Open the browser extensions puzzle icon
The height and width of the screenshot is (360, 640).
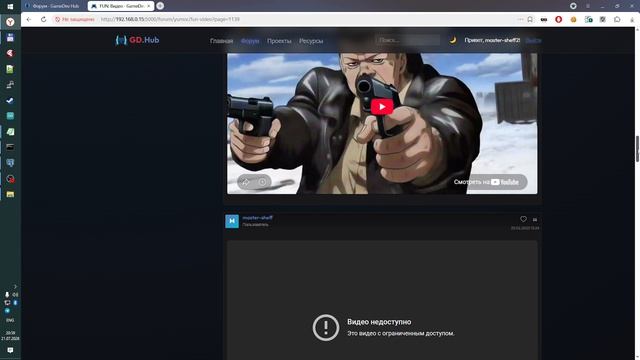point(617,19)
